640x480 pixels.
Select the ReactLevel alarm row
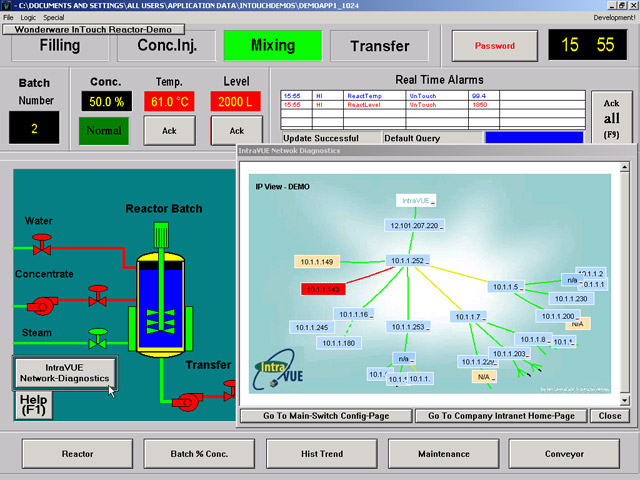pos(433,105)
